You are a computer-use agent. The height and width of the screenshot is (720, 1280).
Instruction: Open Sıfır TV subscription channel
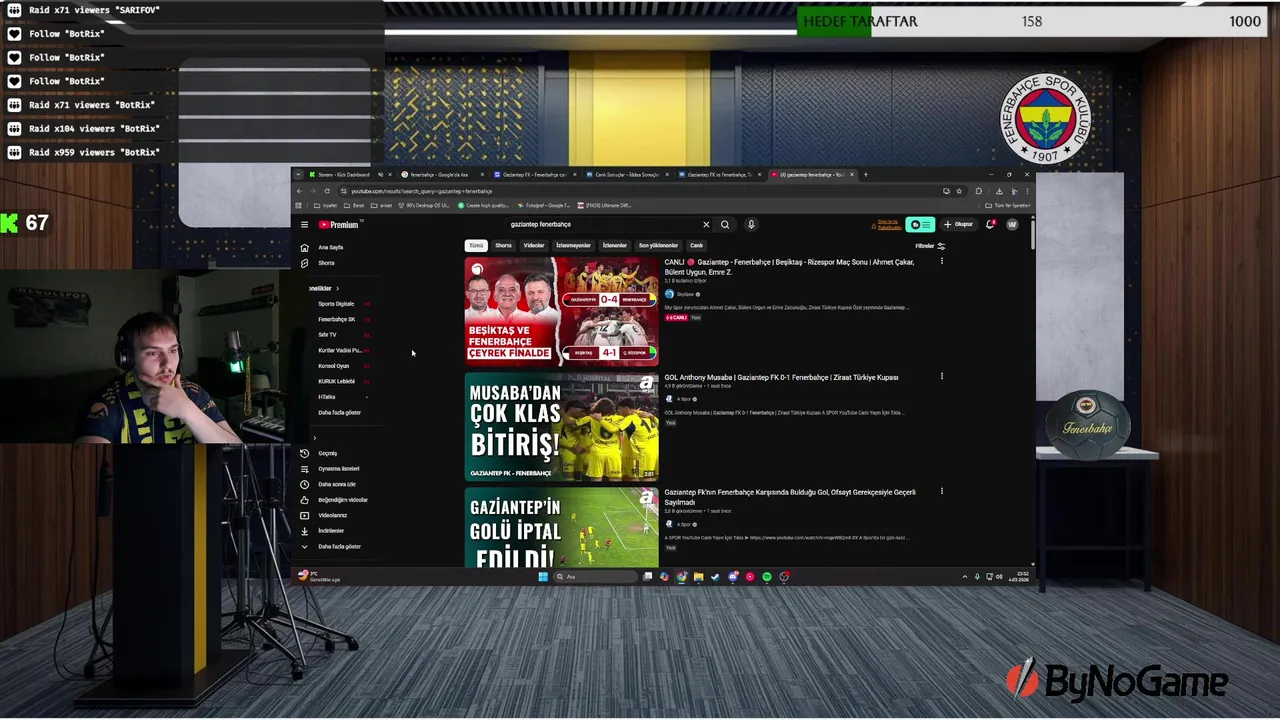click(327, 334)
